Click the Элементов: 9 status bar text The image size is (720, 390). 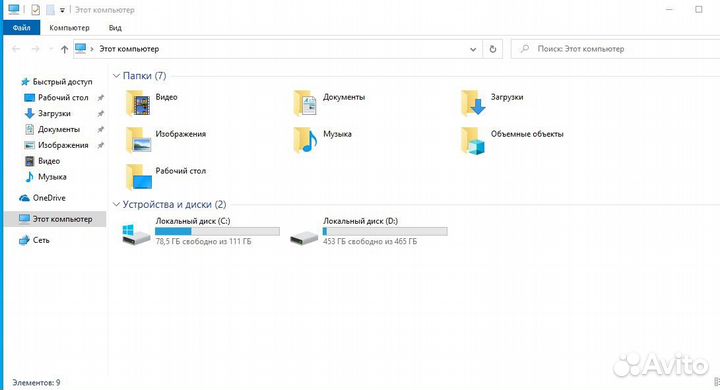pyautogui.click(x=36, y=382)
